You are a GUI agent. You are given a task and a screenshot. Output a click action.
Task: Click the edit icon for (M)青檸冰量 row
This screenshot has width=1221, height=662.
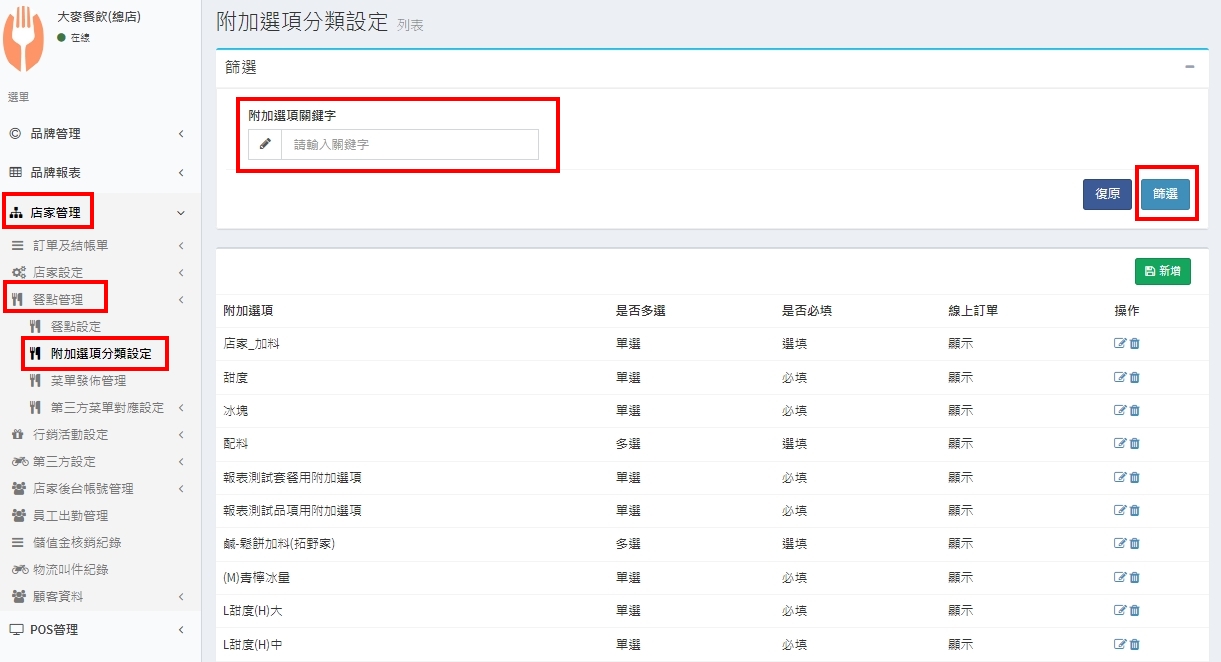click(1120, 578)
